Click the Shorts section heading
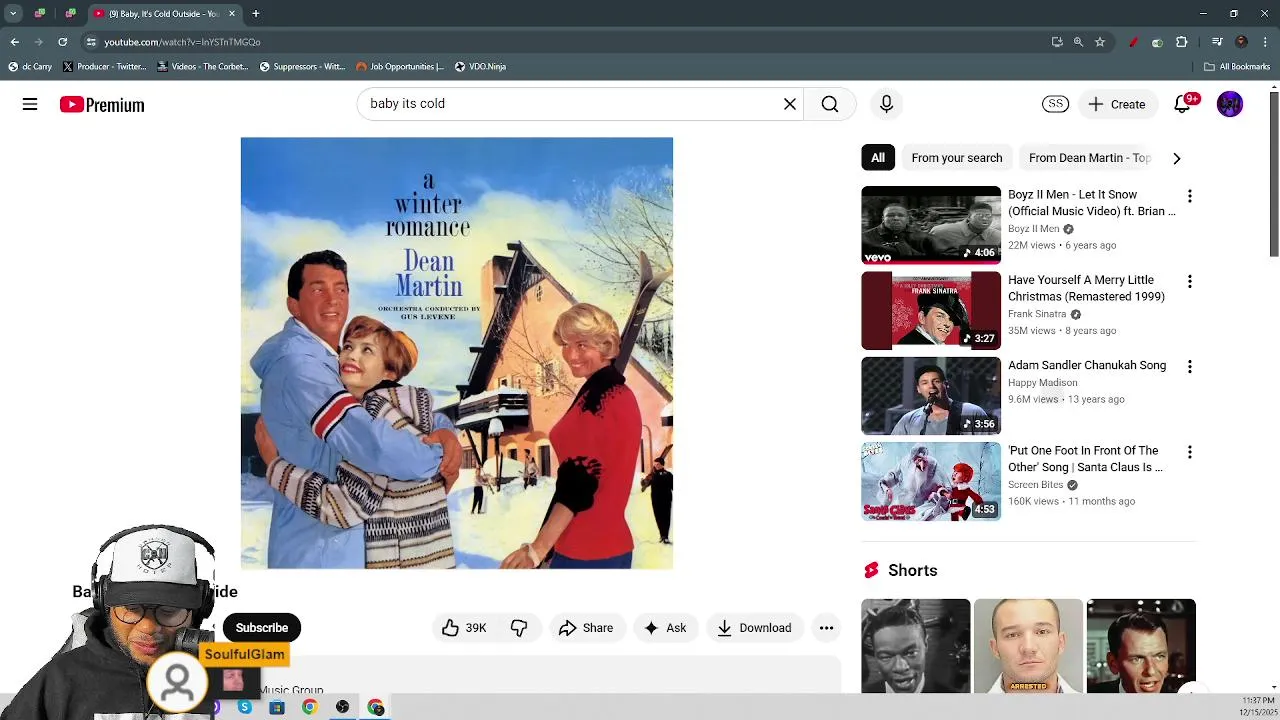The height and width of the screenshot is (720, 1280). [912, 570]
